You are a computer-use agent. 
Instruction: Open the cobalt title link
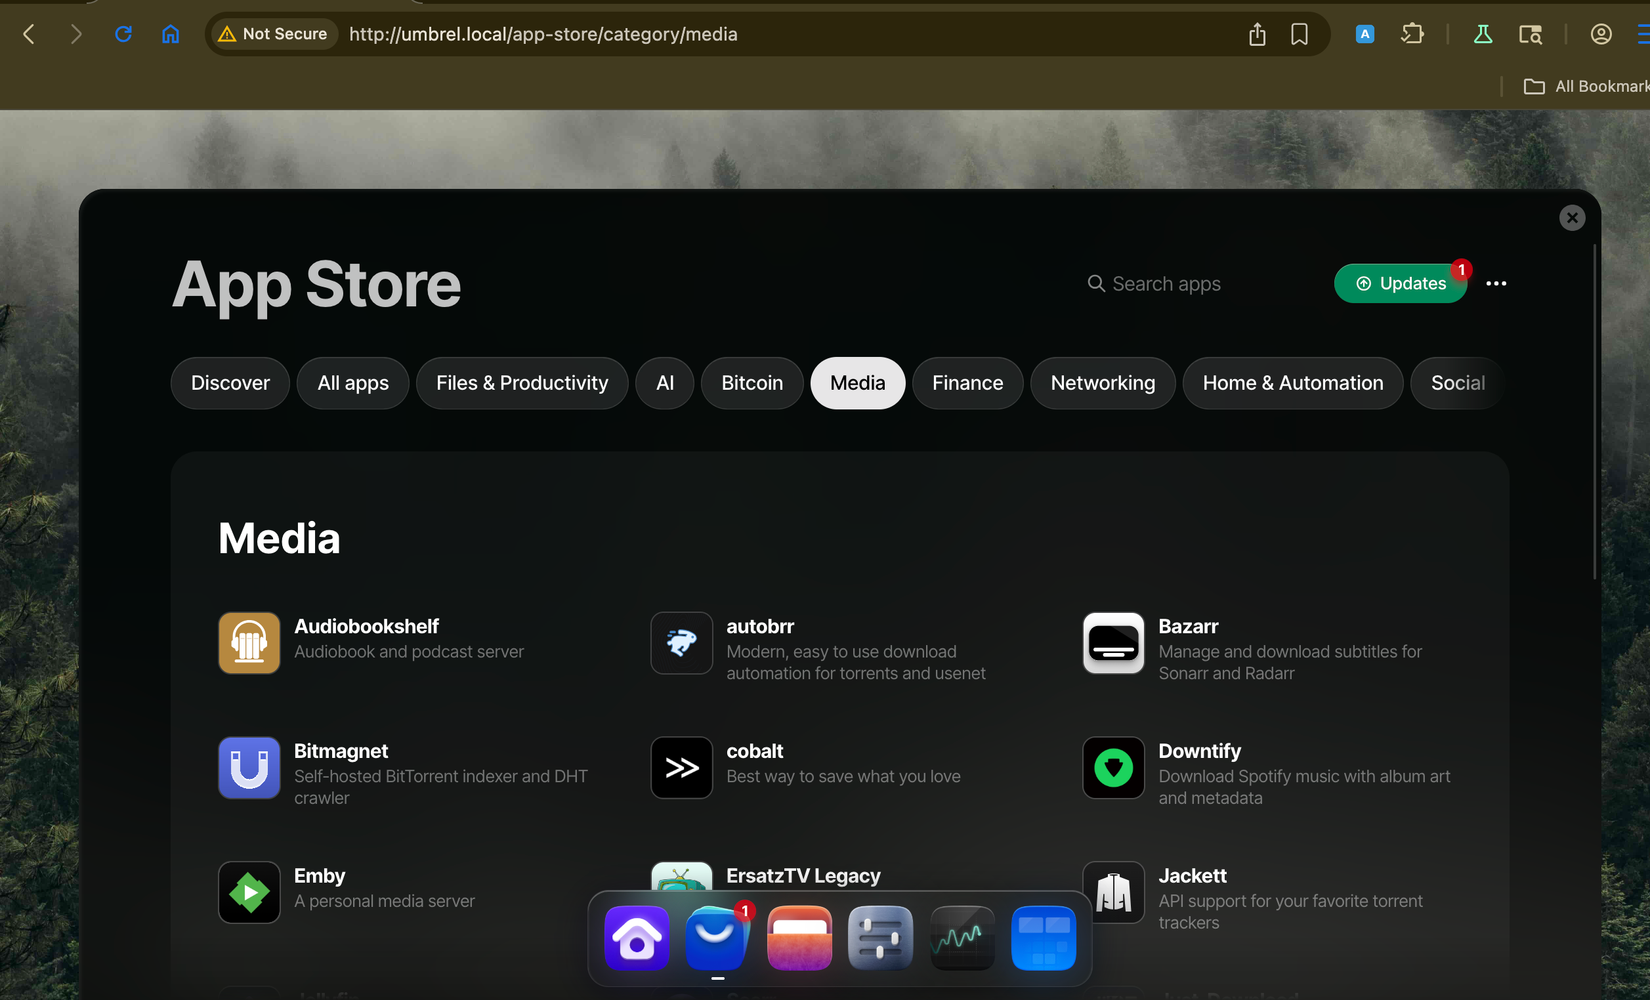(x=755, y=751)
